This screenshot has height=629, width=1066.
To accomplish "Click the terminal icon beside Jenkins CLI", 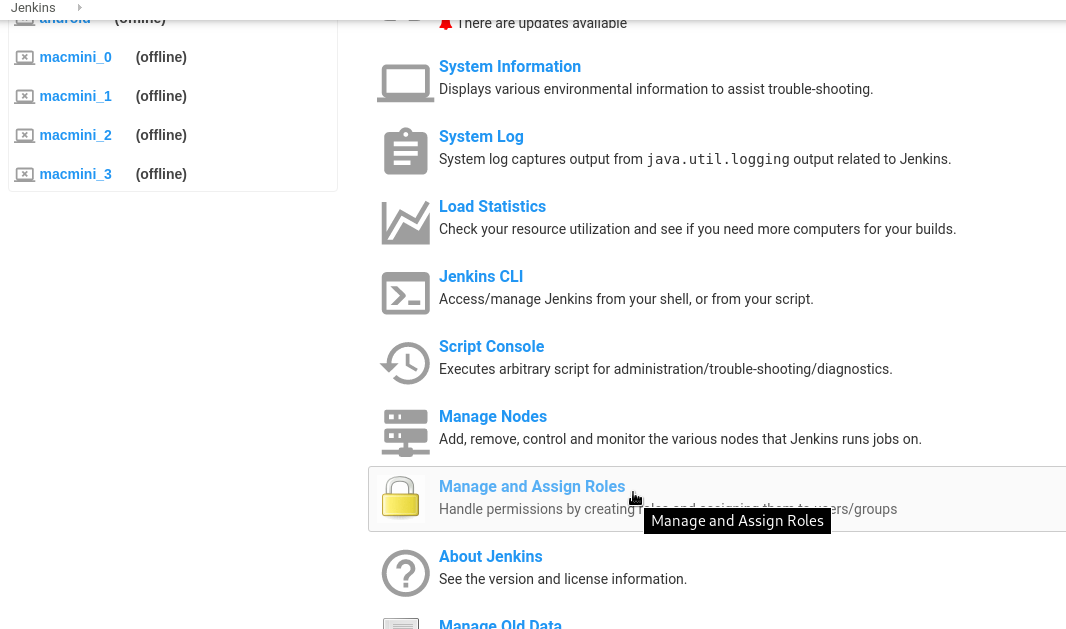I will coord(405,293).
